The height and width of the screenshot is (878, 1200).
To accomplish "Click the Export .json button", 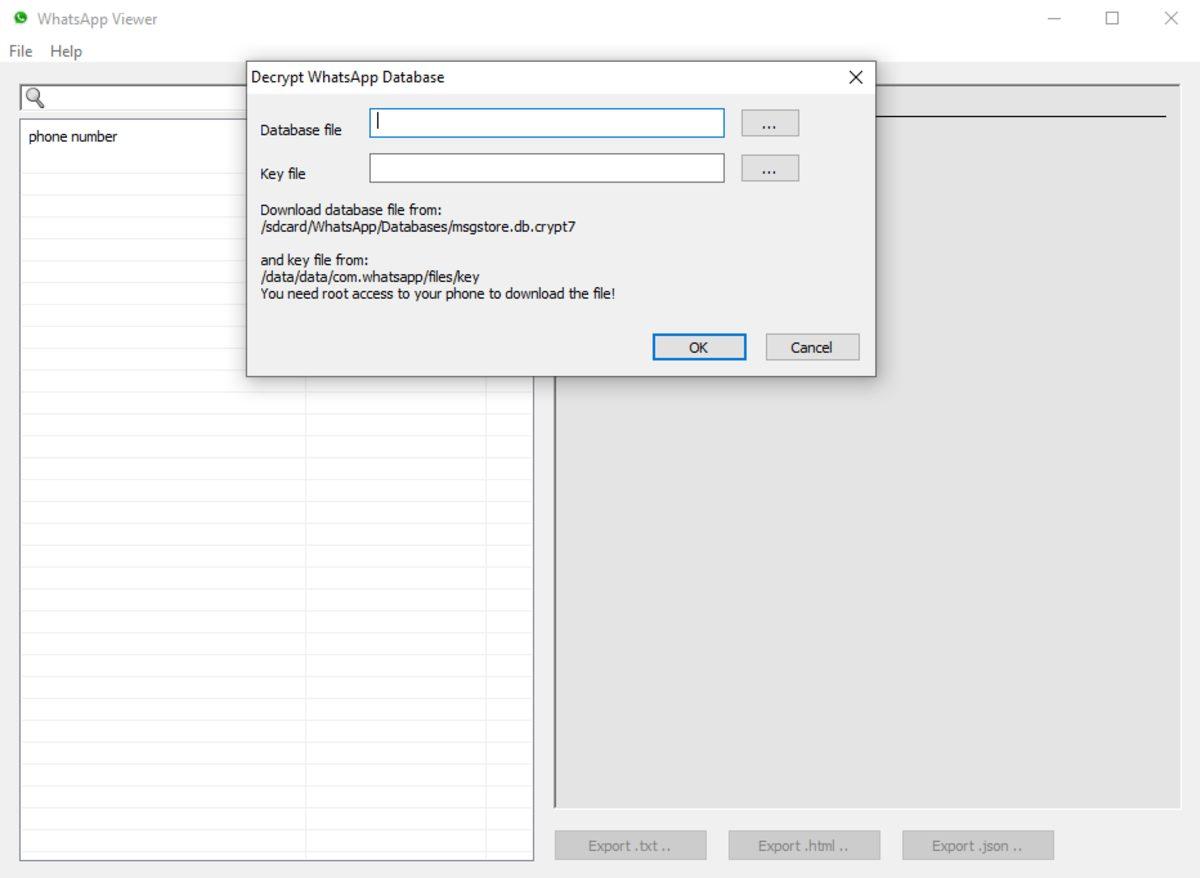I will click(x=977, y=846).
